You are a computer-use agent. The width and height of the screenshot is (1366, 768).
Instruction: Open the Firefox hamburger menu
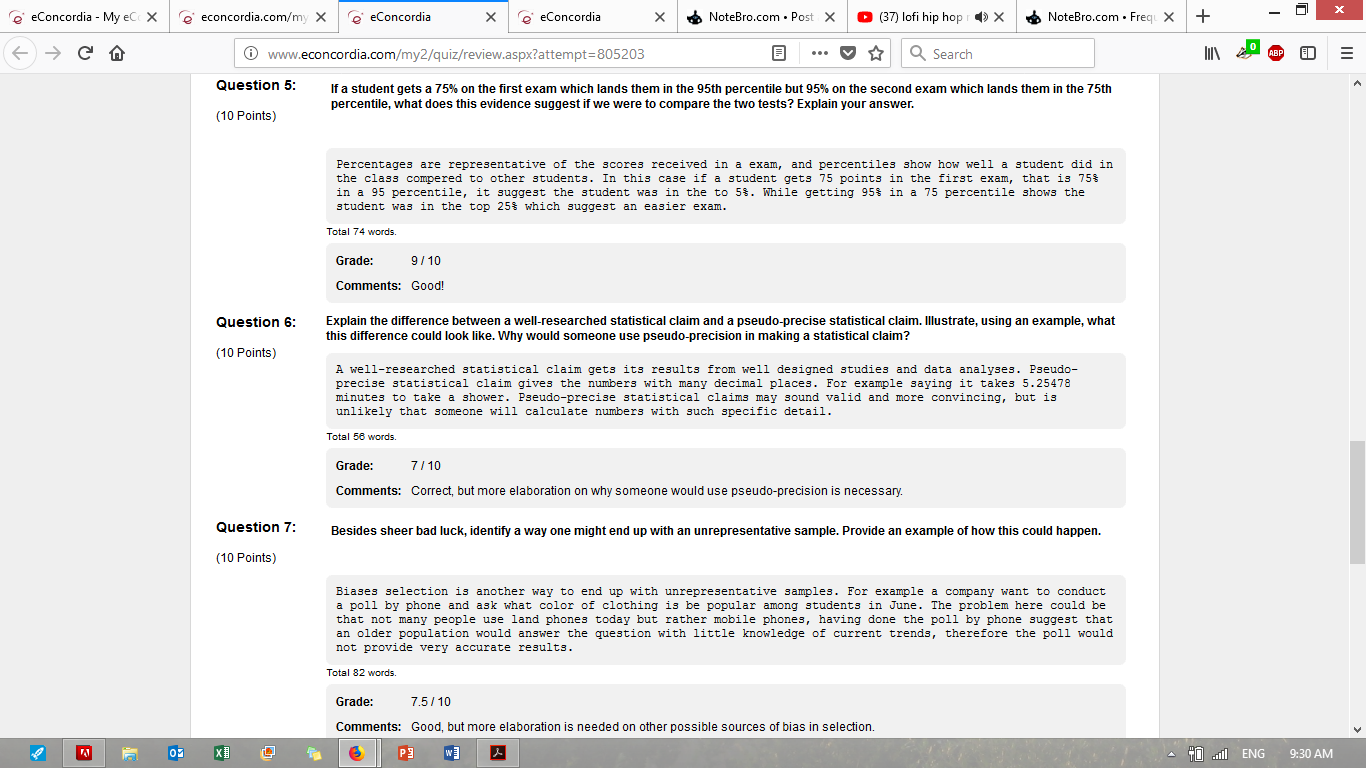click(1346, 54)
